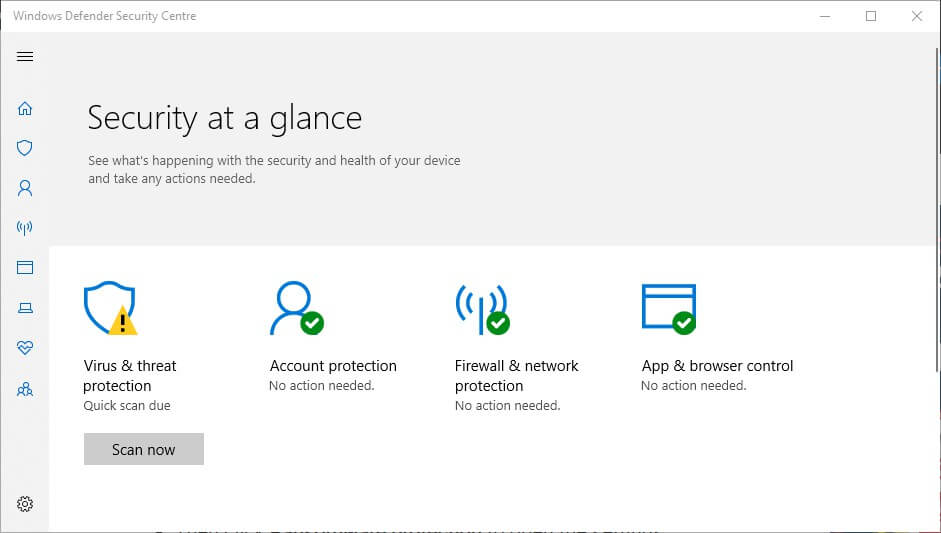Click 'No action needed.' under App & browser control
The width and height of the screenshot is (941, 533).
point(694,386)
